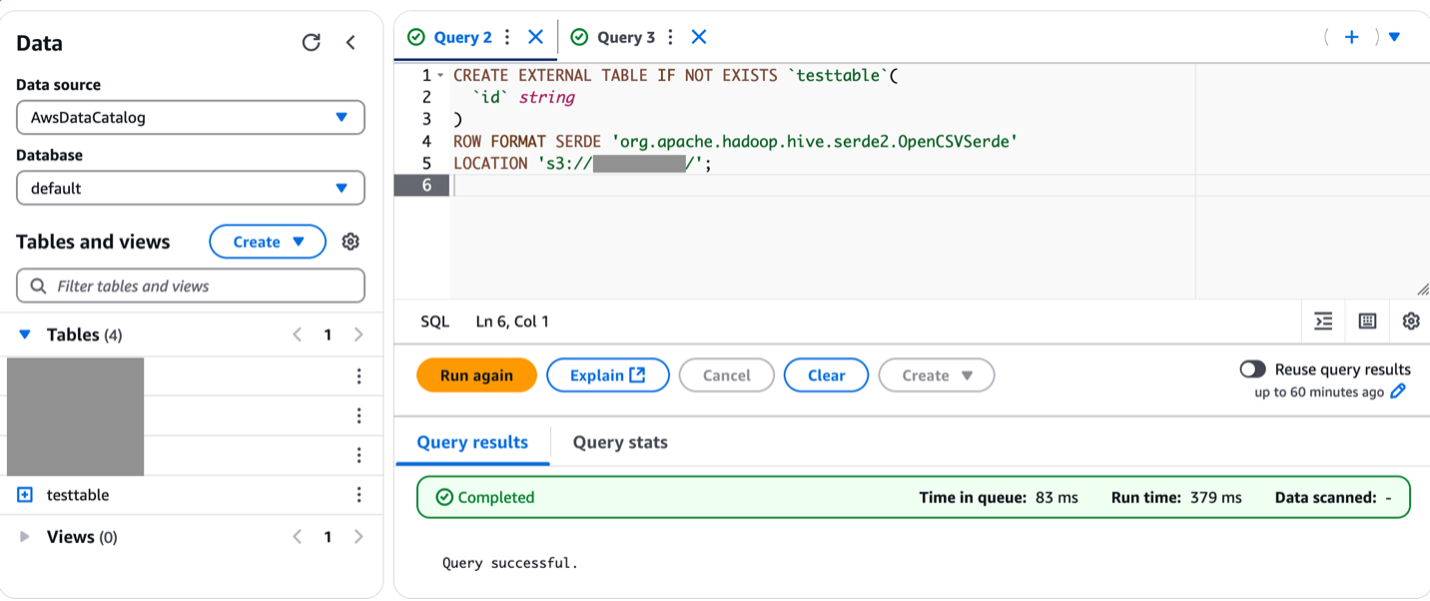The width and height of the screenshot is (1430, 601).
Task: Toggle Reuse query results switch
Action: click(x=1252, y=369)
